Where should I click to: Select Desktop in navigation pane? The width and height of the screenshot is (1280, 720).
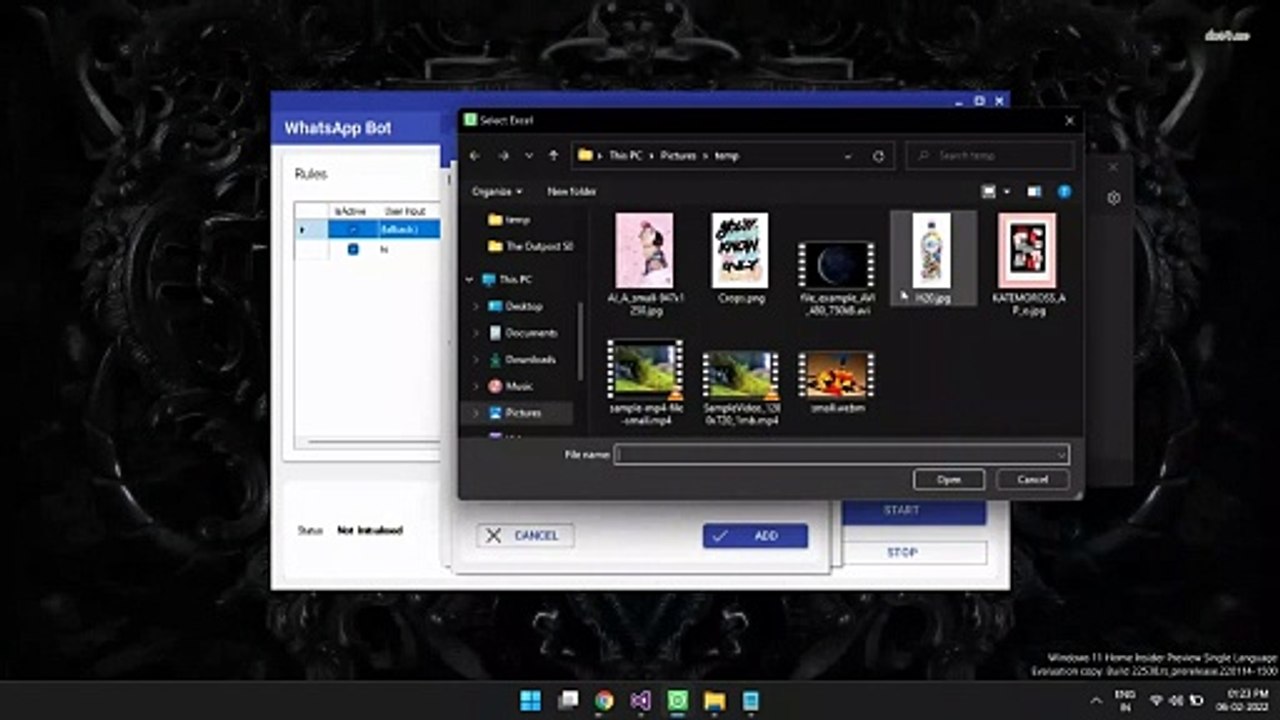(516, 306)
